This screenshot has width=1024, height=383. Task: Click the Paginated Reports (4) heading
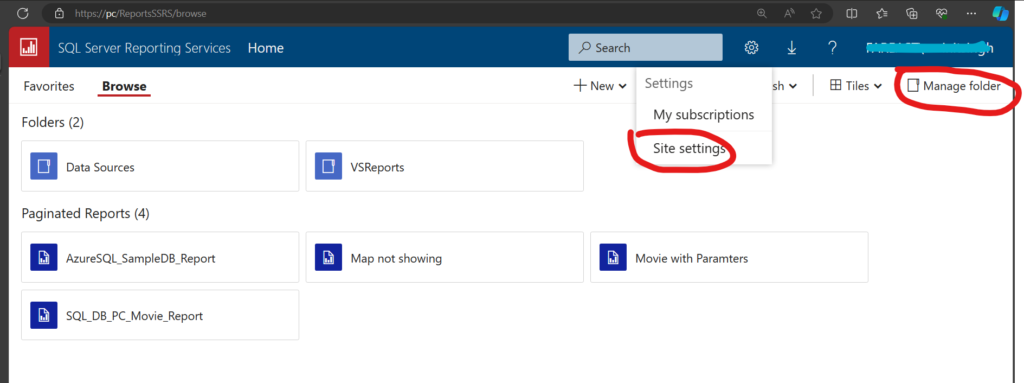click(x=86, y=214)
